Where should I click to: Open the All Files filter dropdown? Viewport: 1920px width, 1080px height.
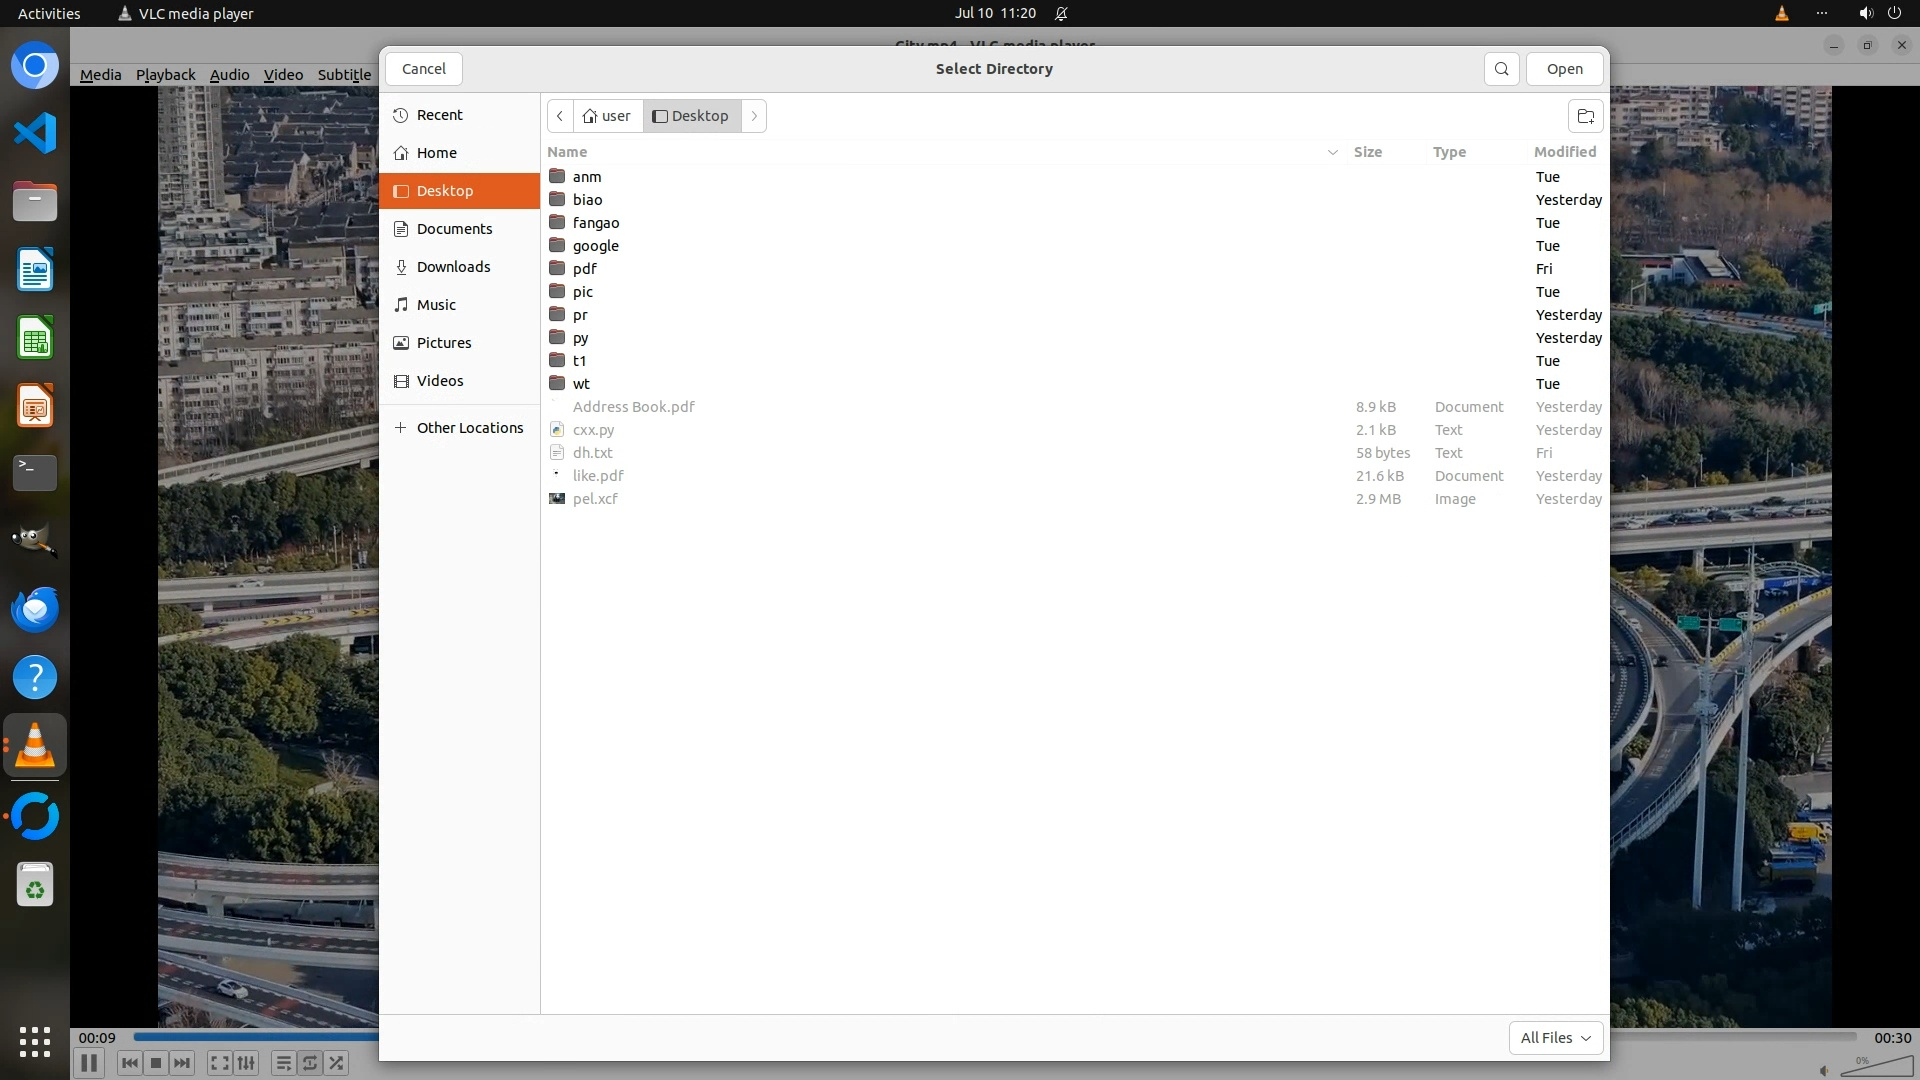coord(1555,1038)
